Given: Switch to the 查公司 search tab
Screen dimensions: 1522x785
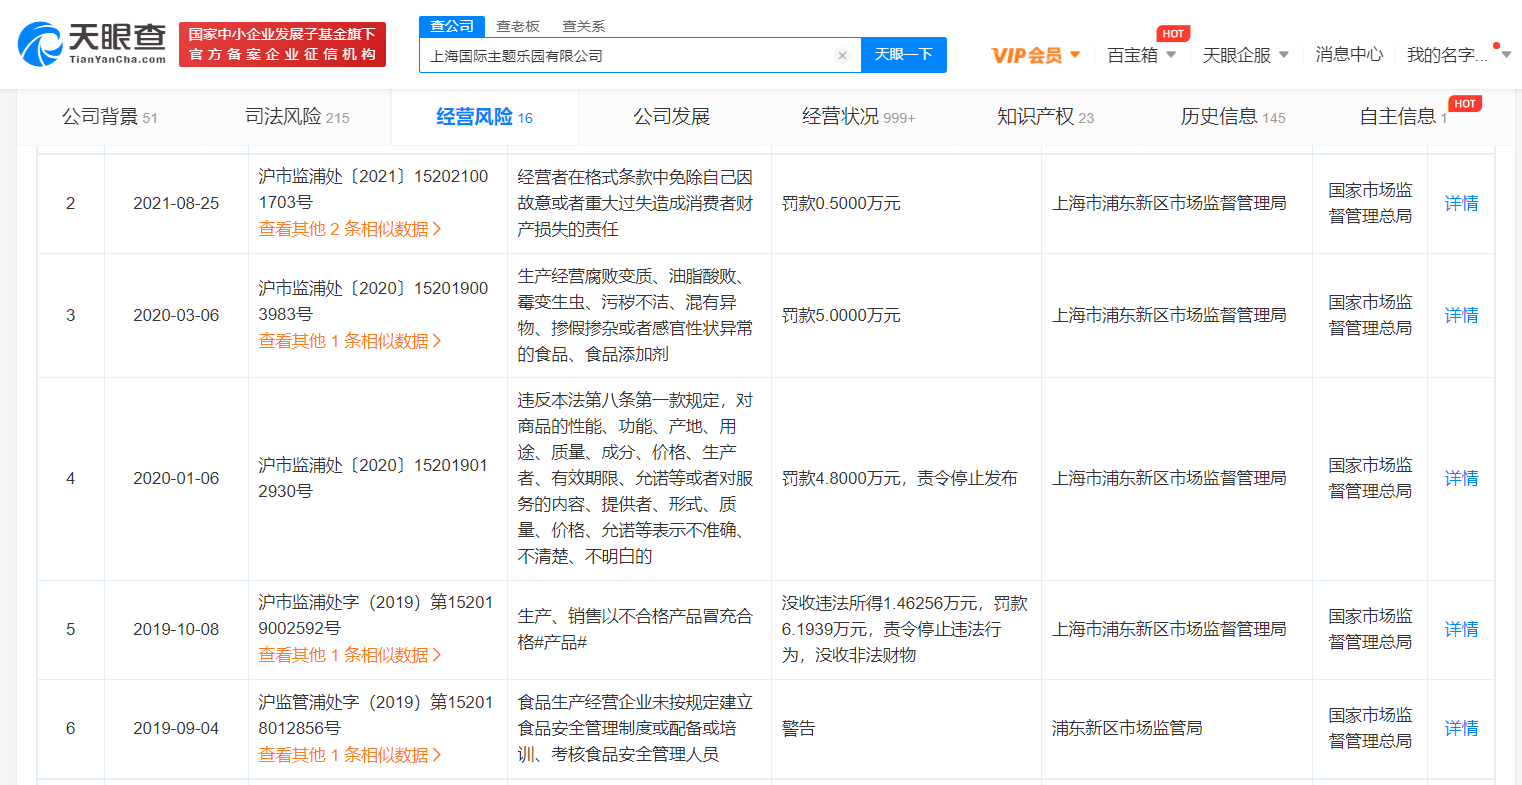Looking at the screenshot, I should click(x=452, y=26).
